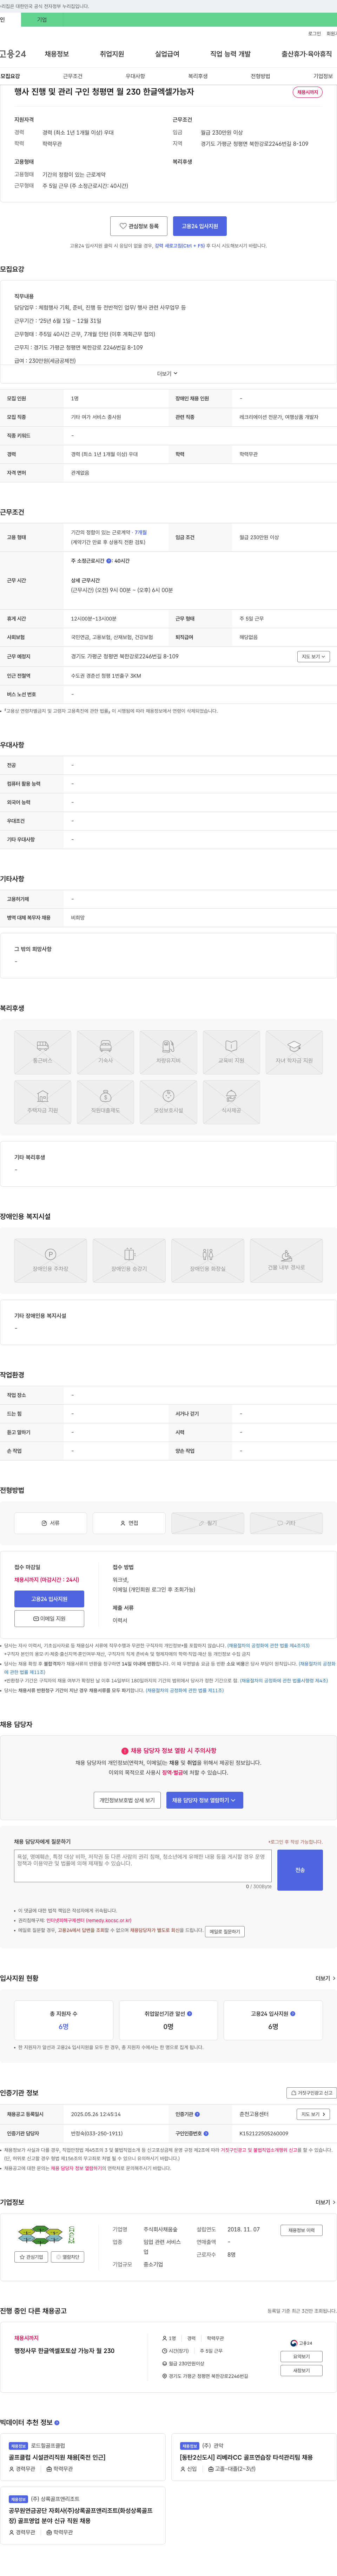
Task: Select the 면접 screening step
Action: click(x=129, y=1523)
